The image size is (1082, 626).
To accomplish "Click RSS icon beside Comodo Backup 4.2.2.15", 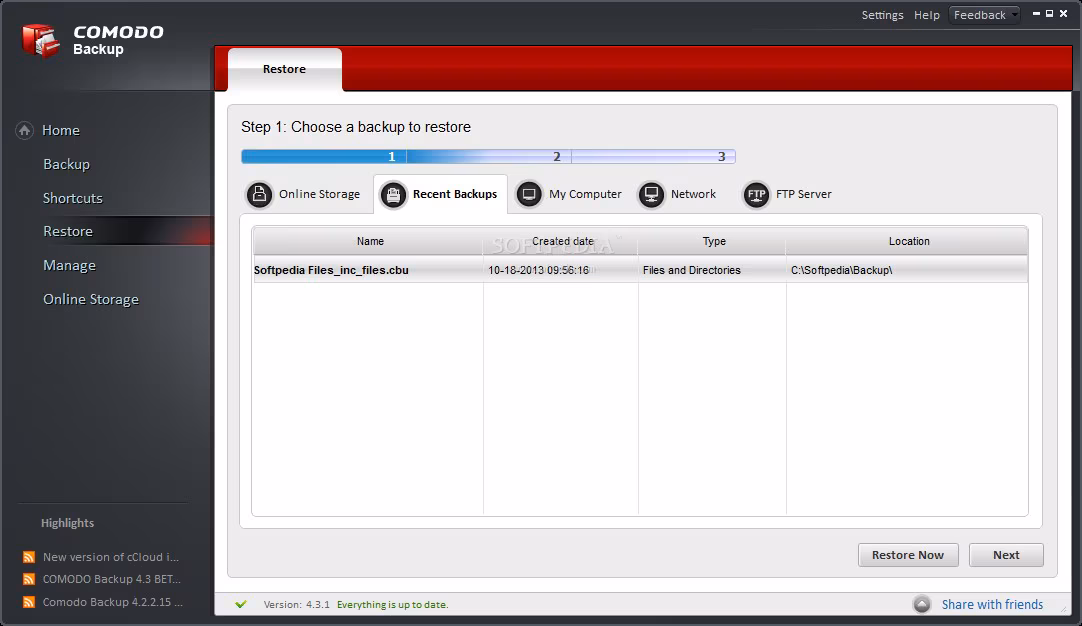I will point(29,602).
